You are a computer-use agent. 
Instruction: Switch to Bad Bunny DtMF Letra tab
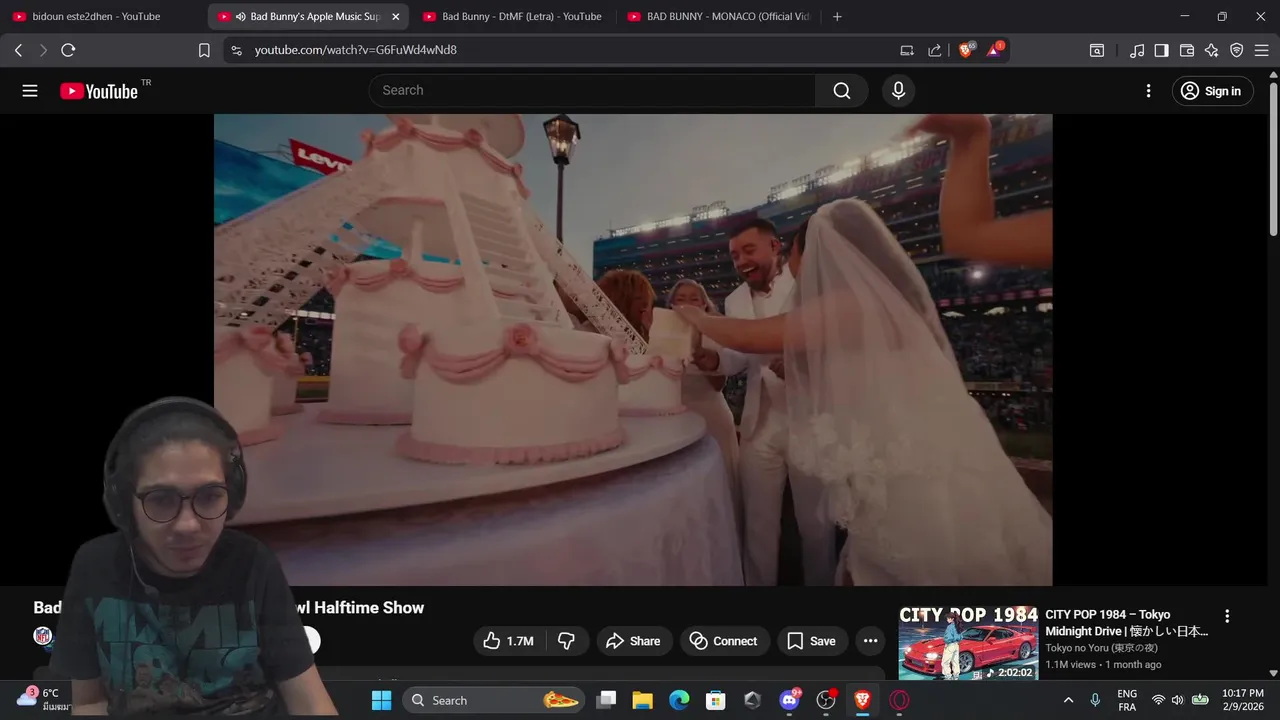click(512, 16)
